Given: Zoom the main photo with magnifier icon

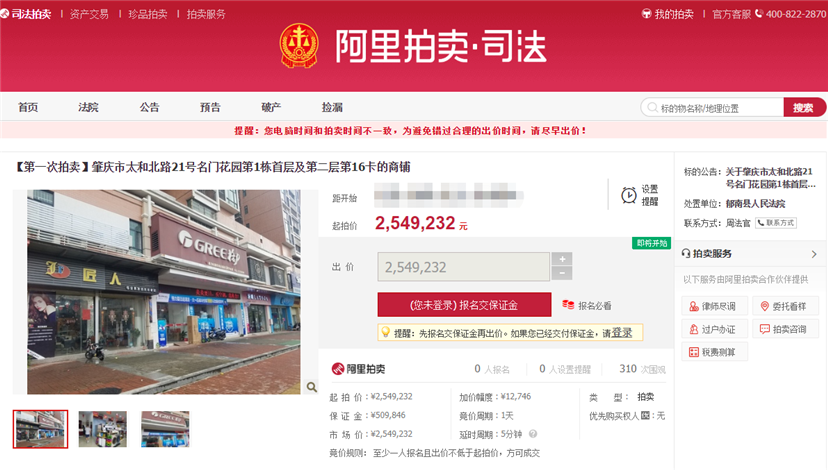Looking at the screenshot, I should coord(312,387).
